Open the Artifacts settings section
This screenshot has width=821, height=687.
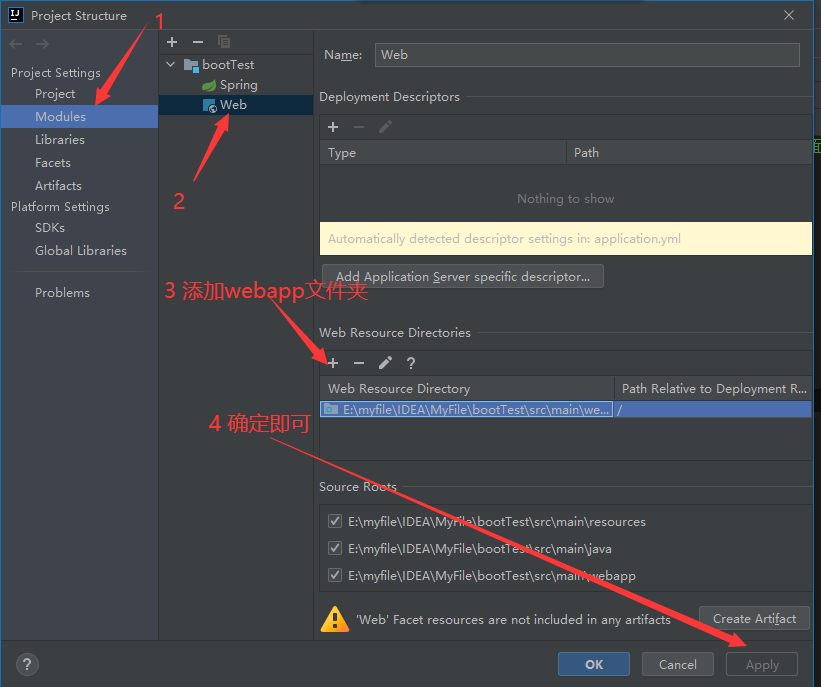coord(58,186)
